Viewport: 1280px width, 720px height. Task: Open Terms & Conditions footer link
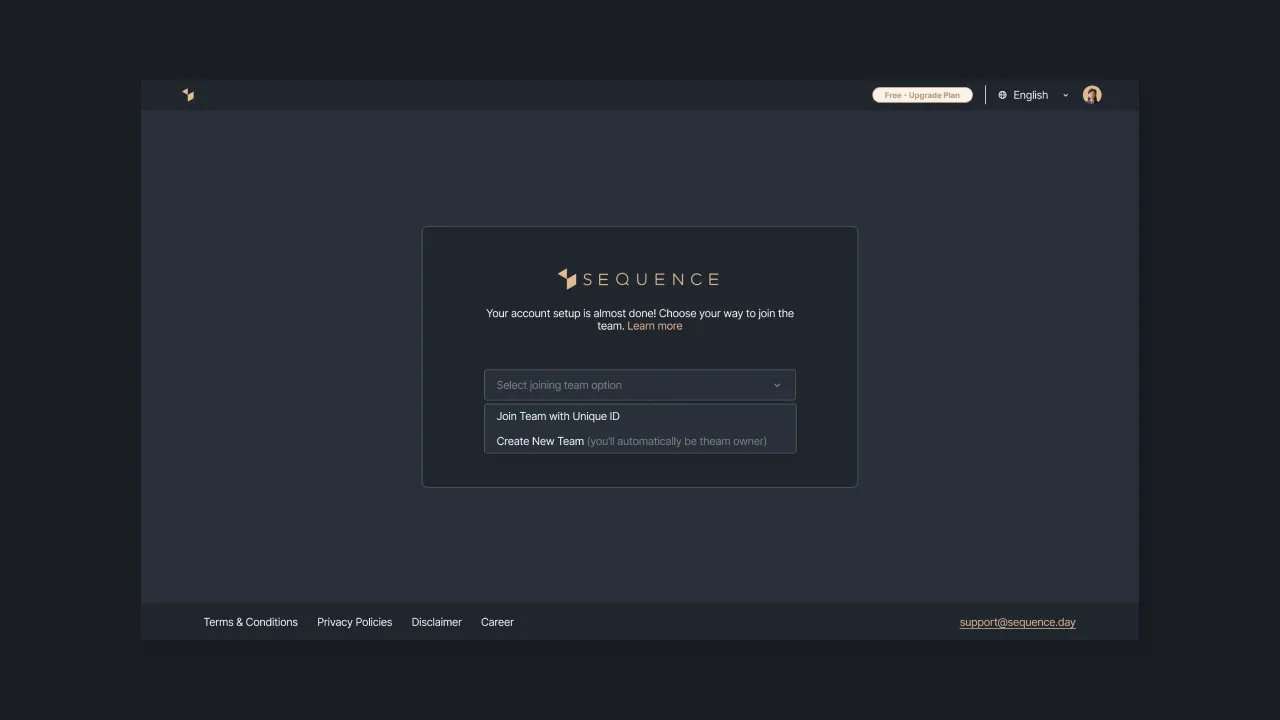click(x=251, y=622)
